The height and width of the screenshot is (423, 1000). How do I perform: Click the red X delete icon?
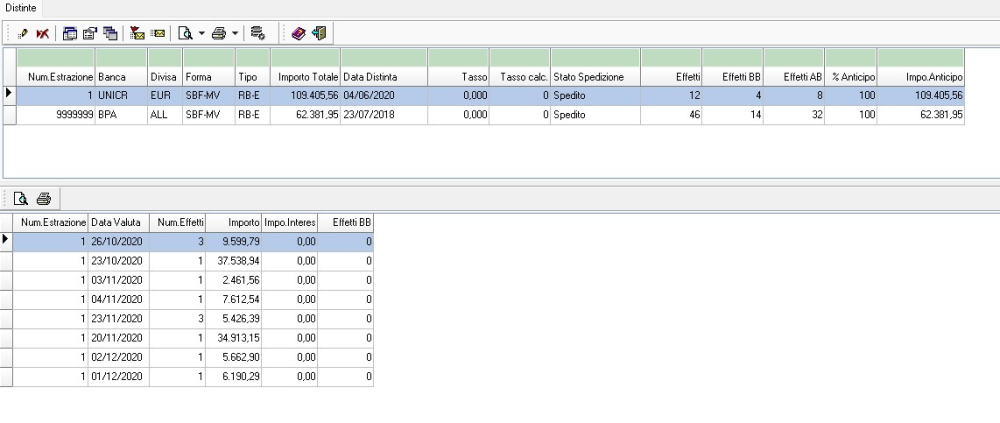41,33
